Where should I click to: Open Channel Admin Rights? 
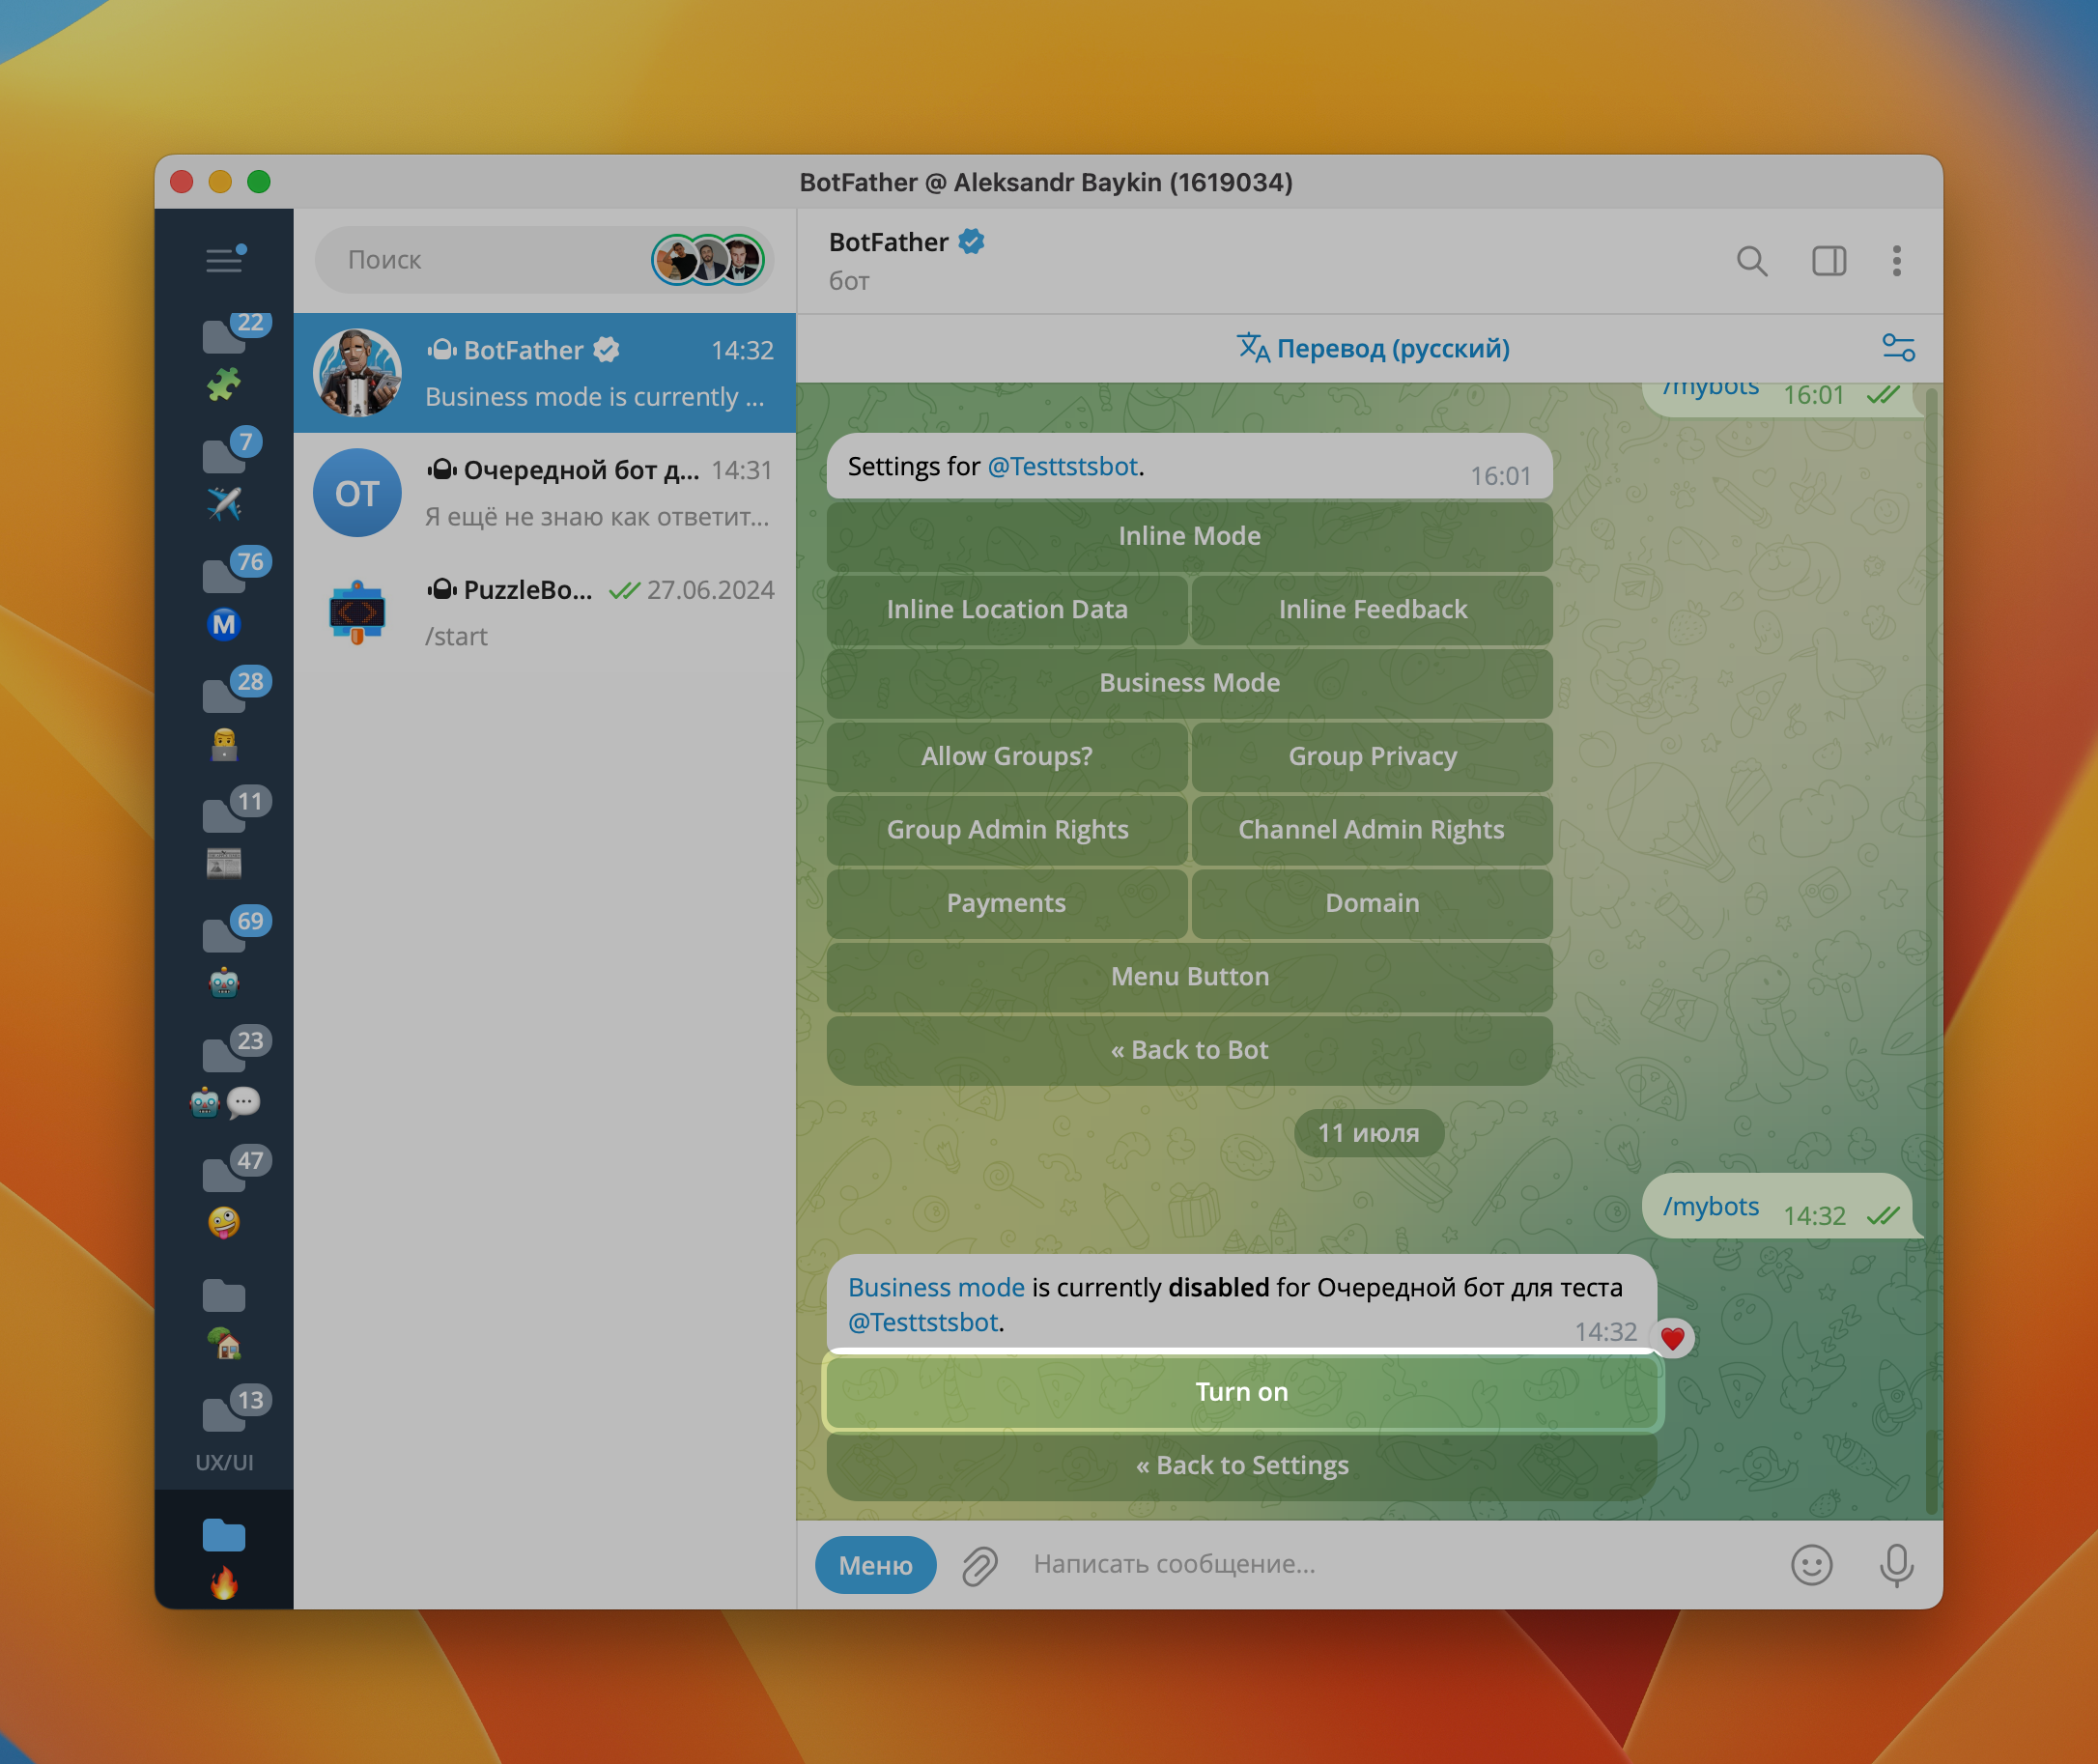[1372, 829]
